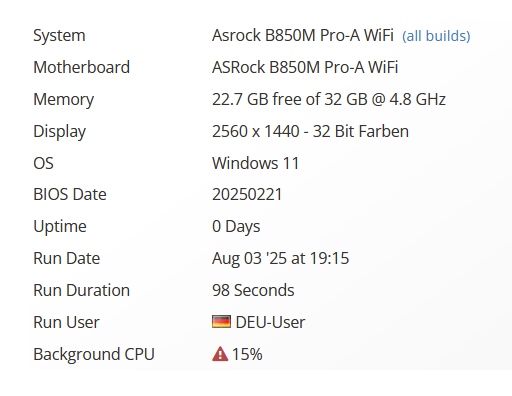Screen dimensions: 512x396
Task: Click the 98 Seconds run duration value
Action: (253, 290)
